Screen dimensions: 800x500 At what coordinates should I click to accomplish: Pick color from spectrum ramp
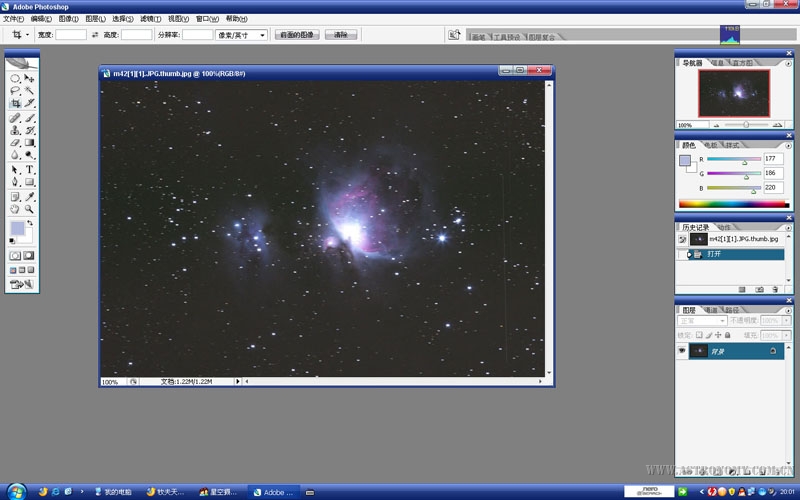click(734, 204)
